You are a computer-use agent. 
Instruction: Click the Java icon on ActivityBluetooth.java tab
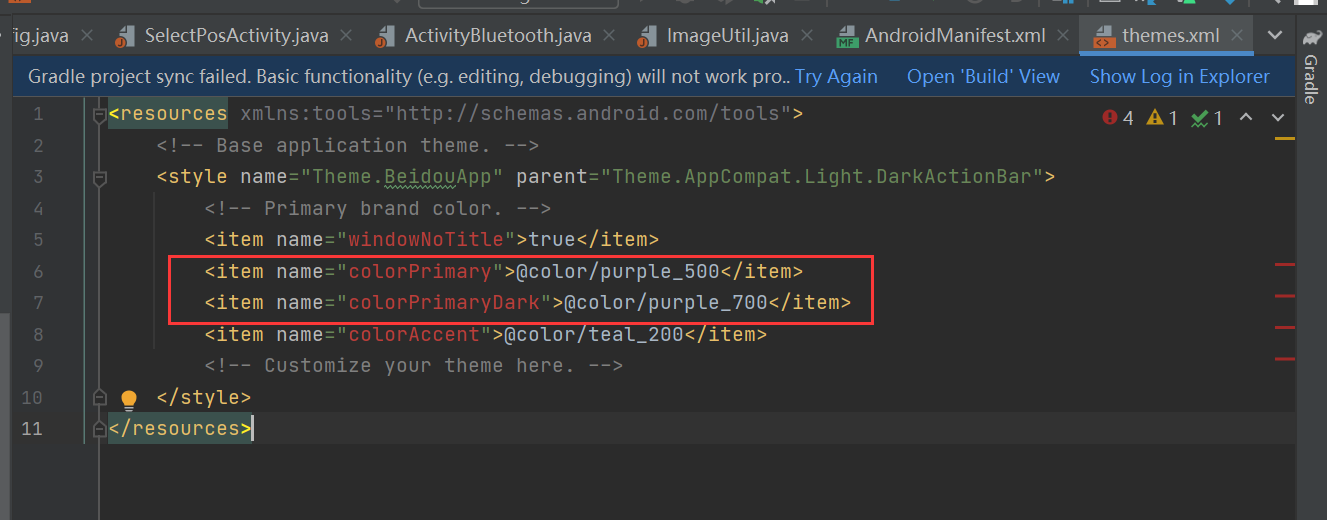coord(386,37)
